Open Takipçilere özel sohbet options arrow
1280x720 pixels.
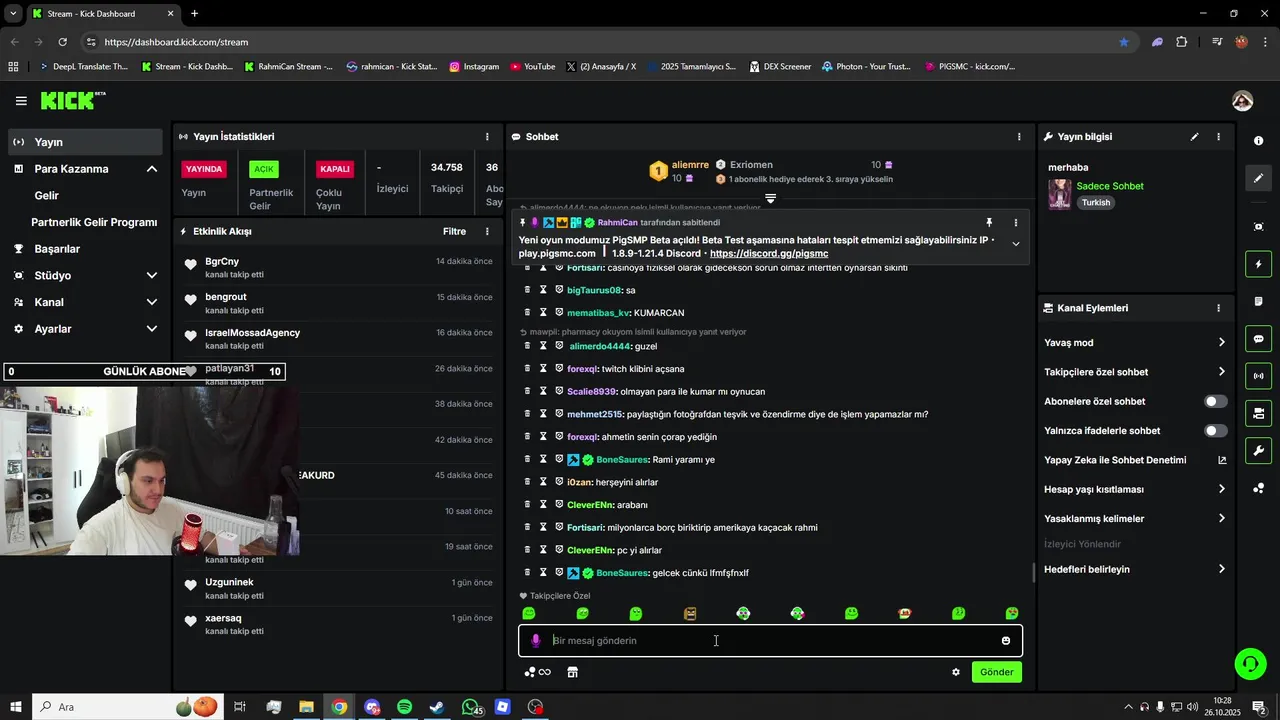click(x=1221, y=372)
